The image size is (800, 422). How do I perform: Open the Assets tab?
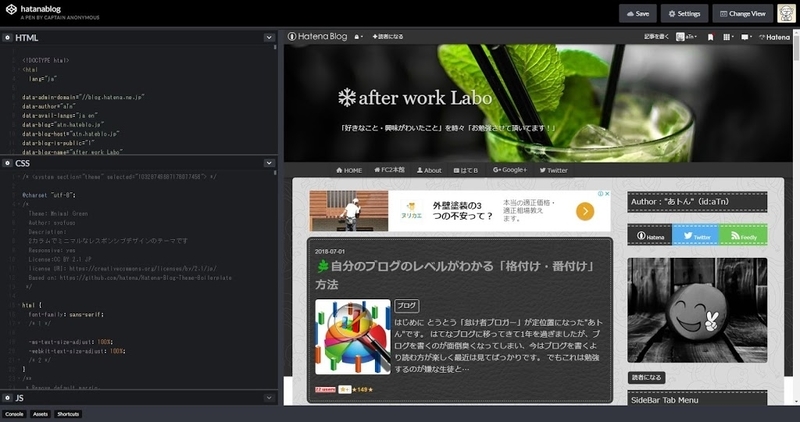pos(41,413)
